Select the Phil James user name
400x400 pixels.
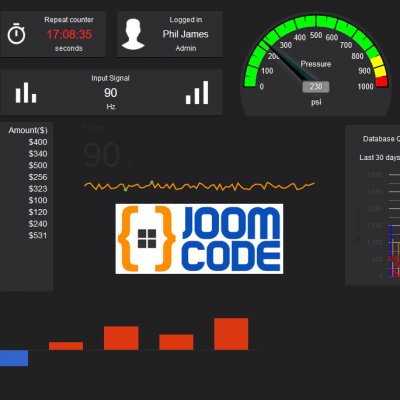click(185, 34)
